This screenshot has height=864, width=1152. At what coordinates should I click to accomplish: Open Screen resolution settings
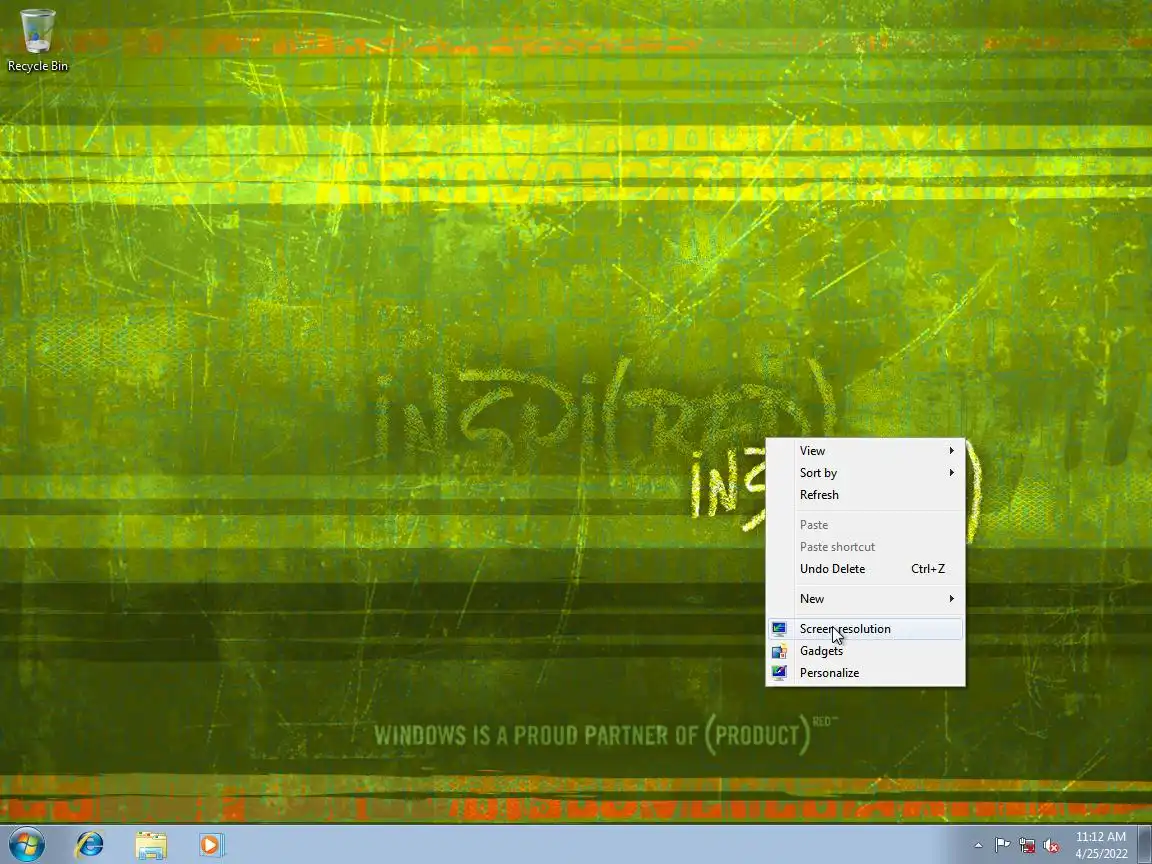865,629
